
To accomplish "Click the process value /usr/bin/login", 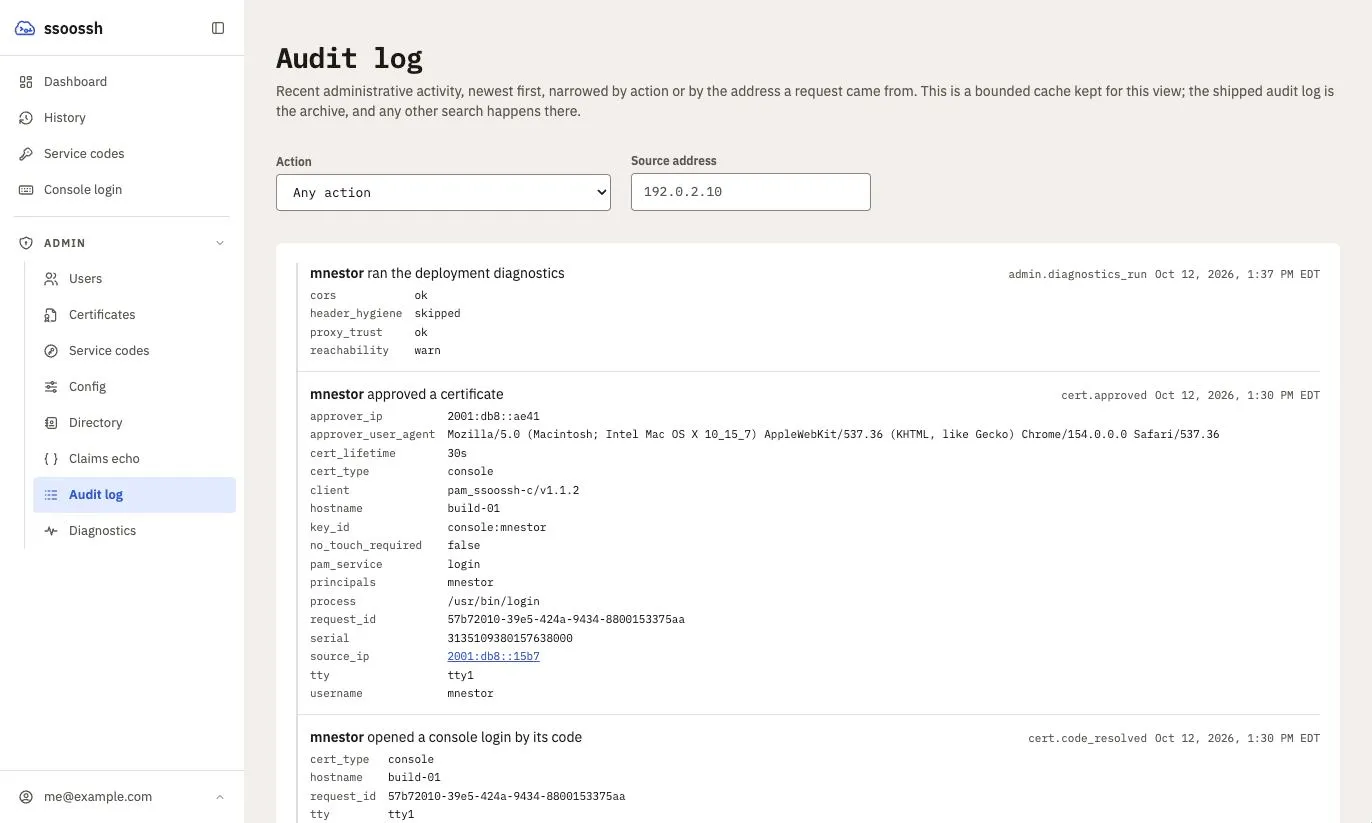I will tap(493, 601).
